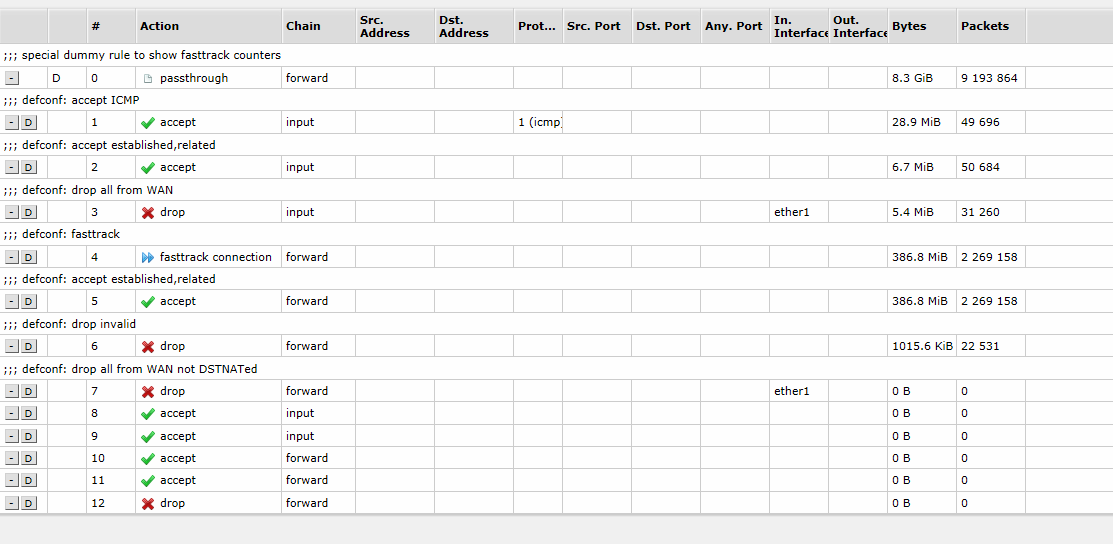Remove rule 0 with its minus button
The height and width of the screenshot is (544, 1113).
pos(11,78)
